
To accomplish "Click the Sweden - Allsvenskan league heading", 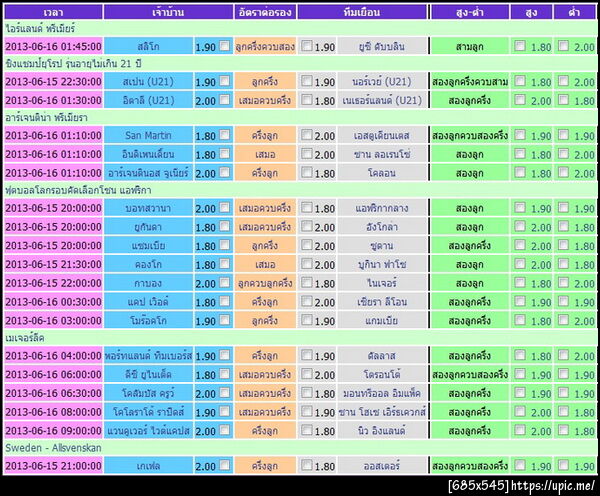I will 53,448.
